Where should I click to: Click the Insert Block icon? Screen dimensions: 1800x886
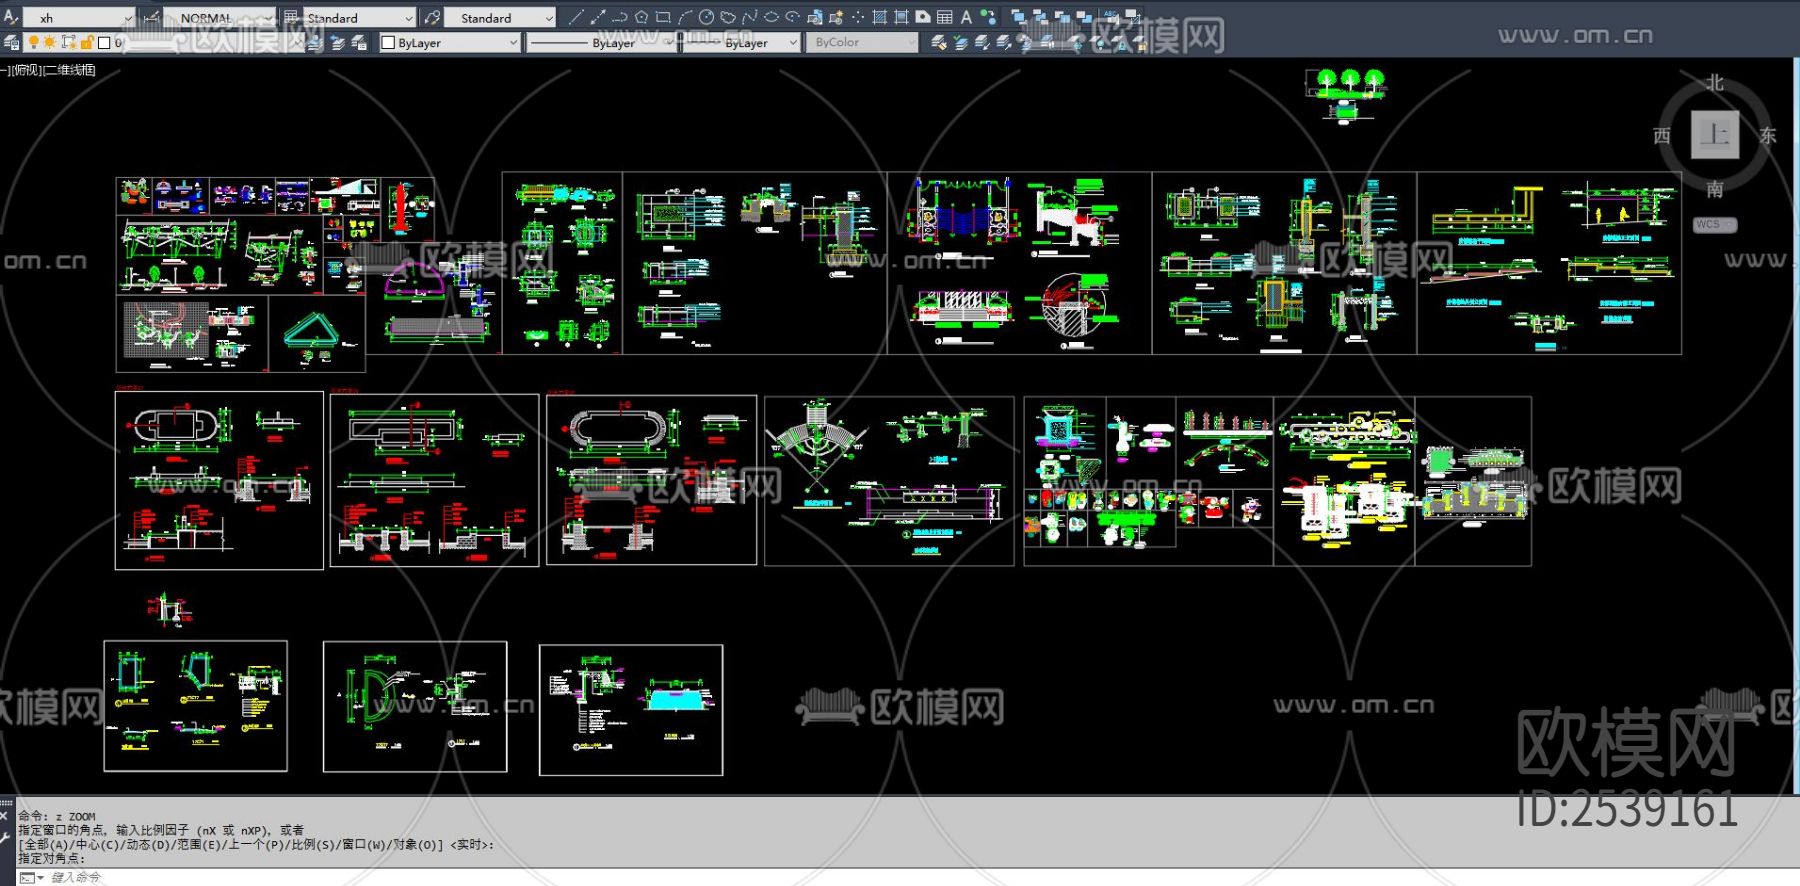815,17
